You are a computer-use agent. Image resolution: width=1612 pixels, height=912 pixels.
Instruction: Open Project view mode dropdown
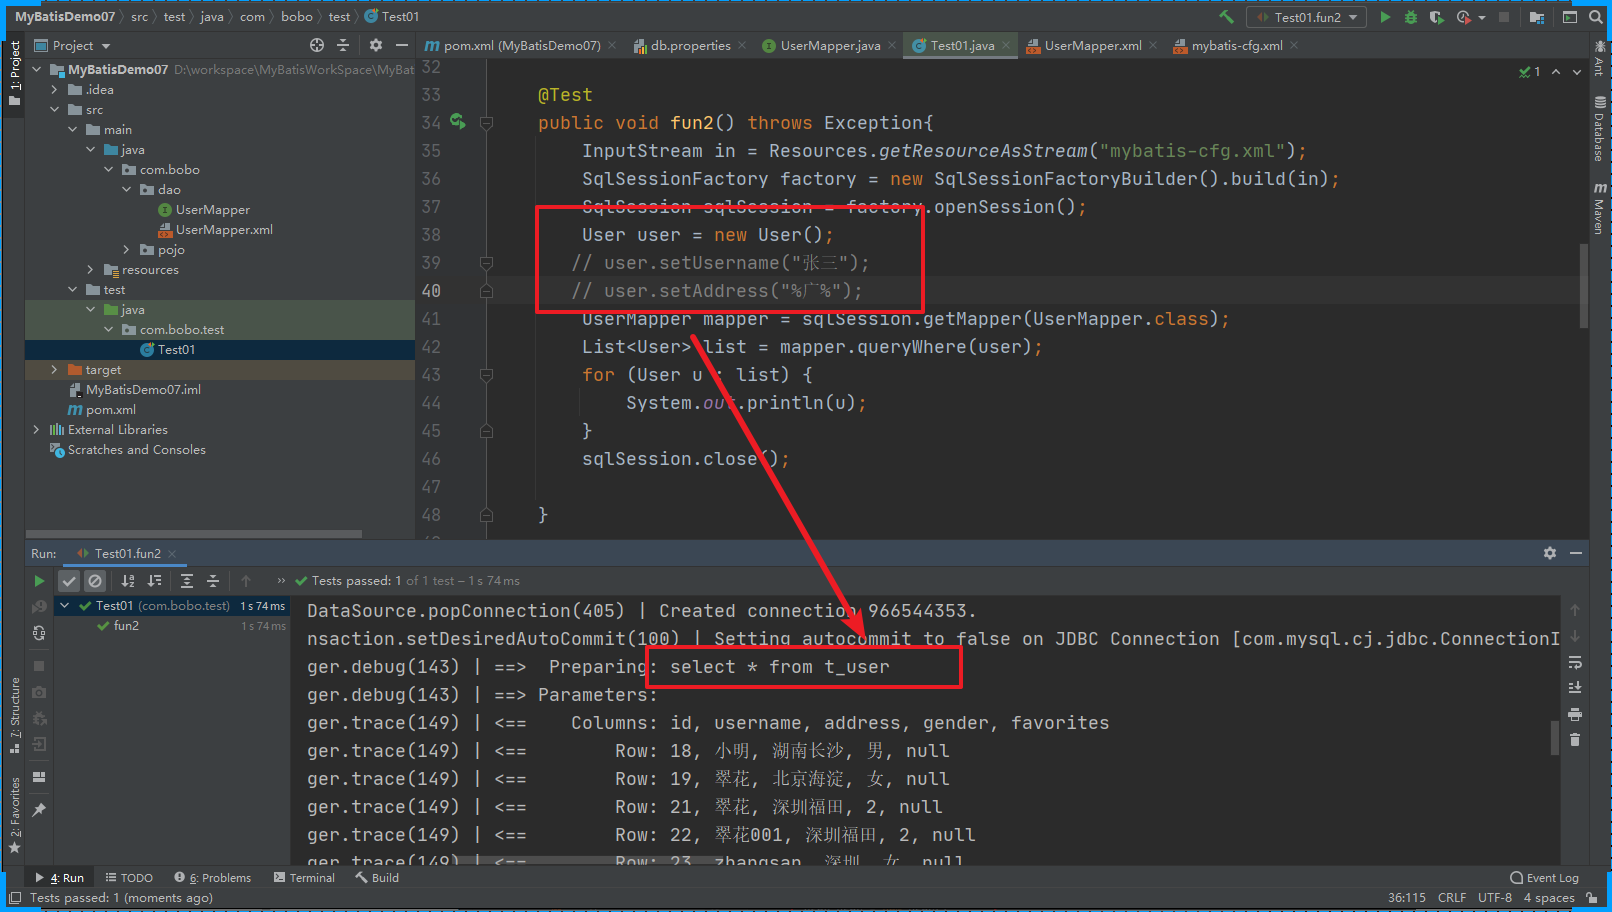72,45
